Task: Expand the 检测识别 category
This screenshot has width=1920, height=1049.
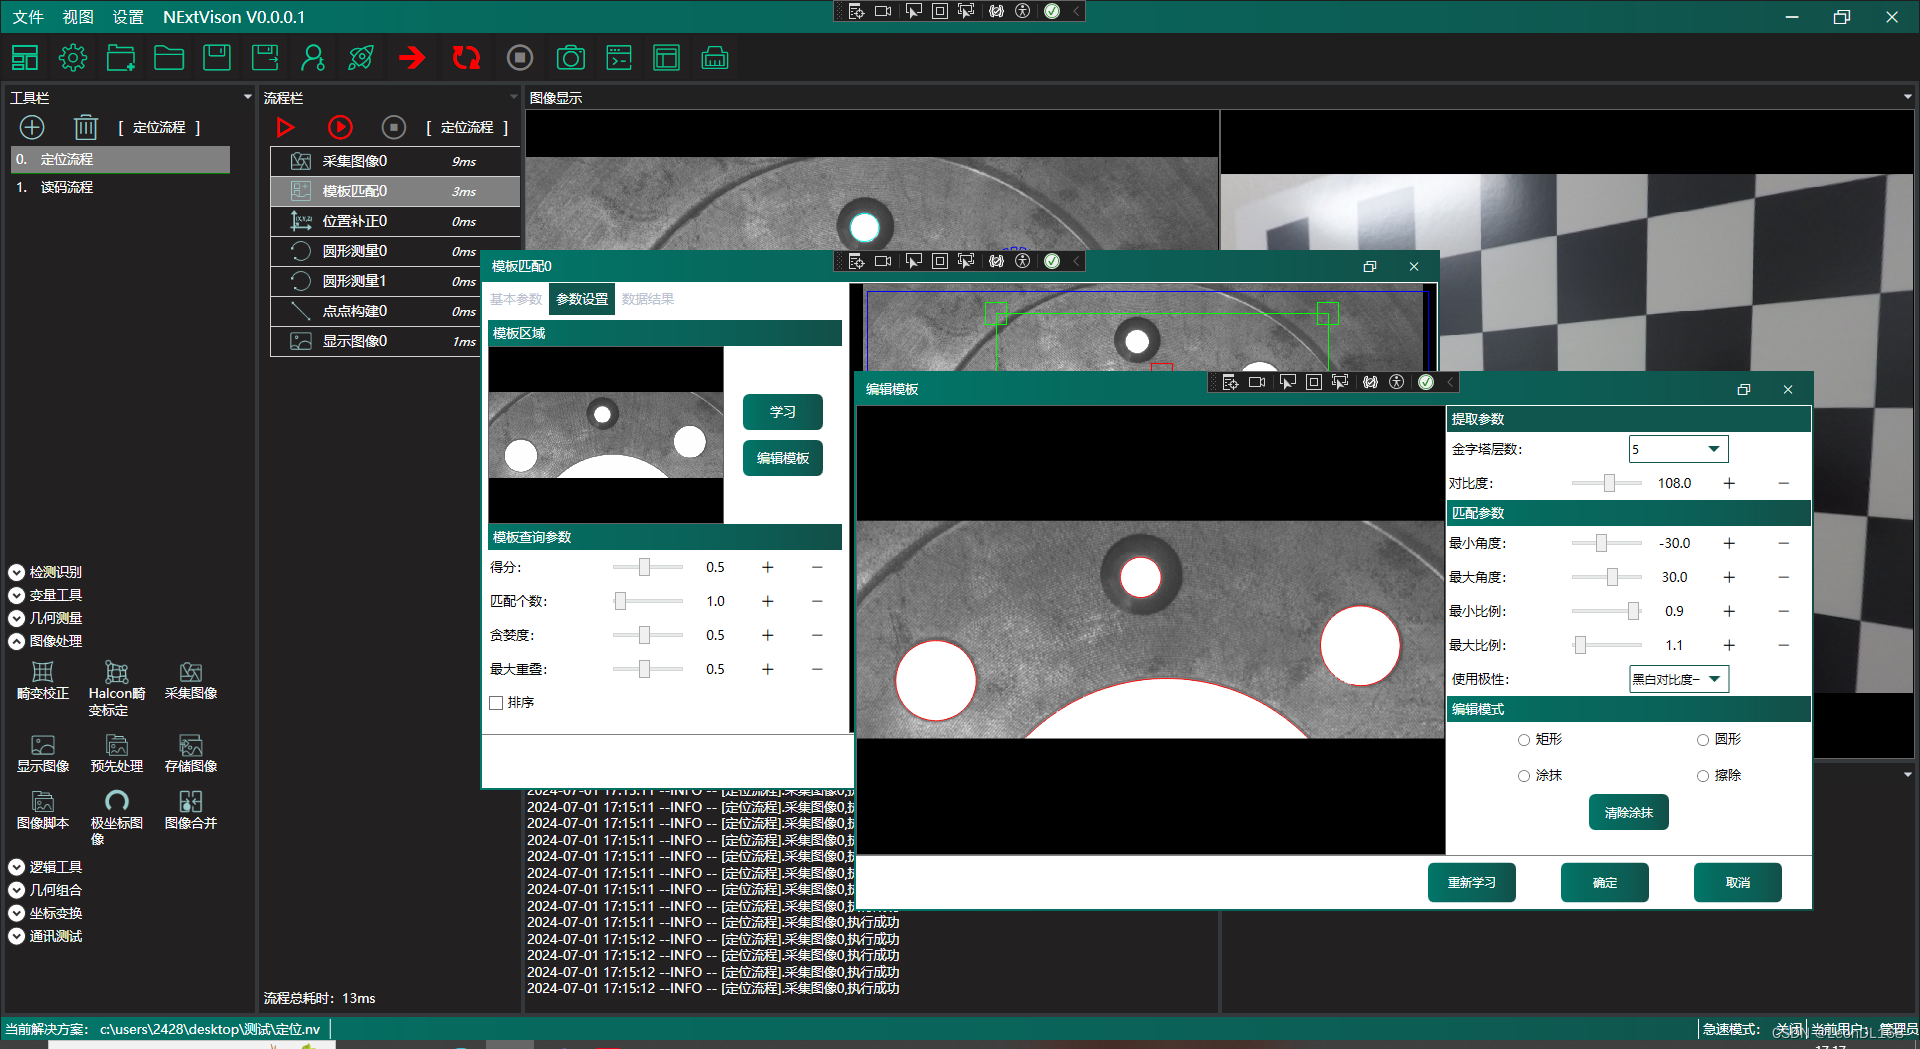Action: [x=17, y=572]
